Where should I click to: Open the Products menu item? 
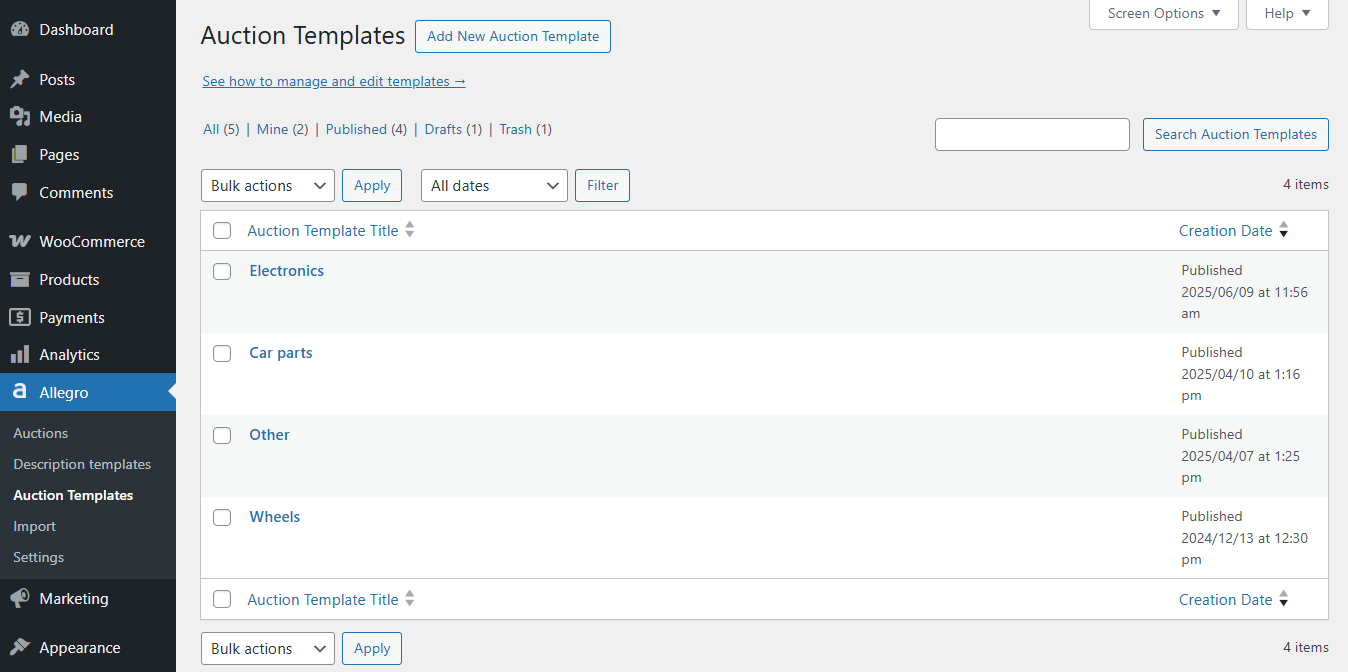(88, 280)
